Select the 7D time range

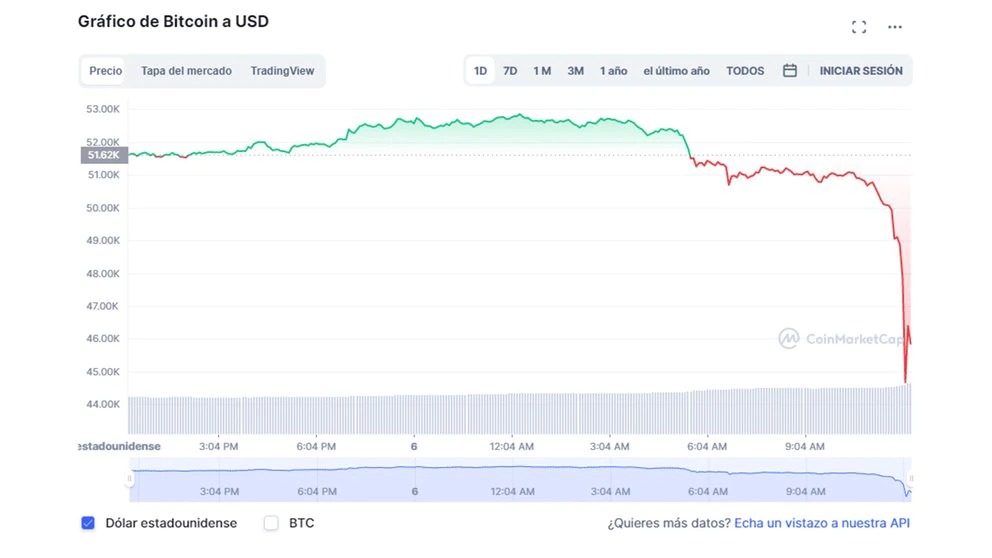(x=510, y=71)
